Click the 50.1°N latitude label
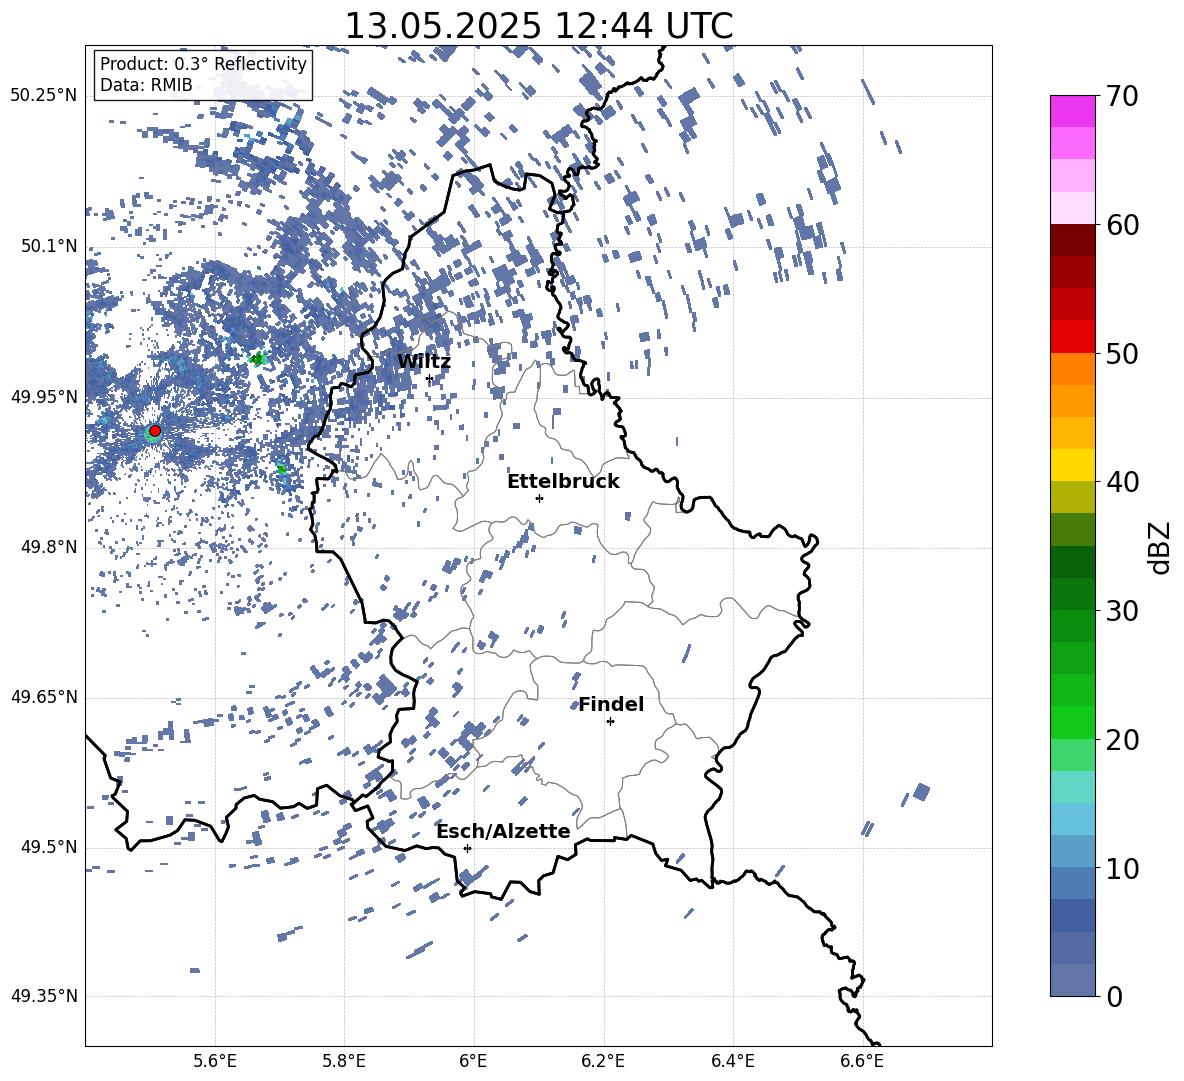This screenshot has width=1184, height=1081. 49,246
